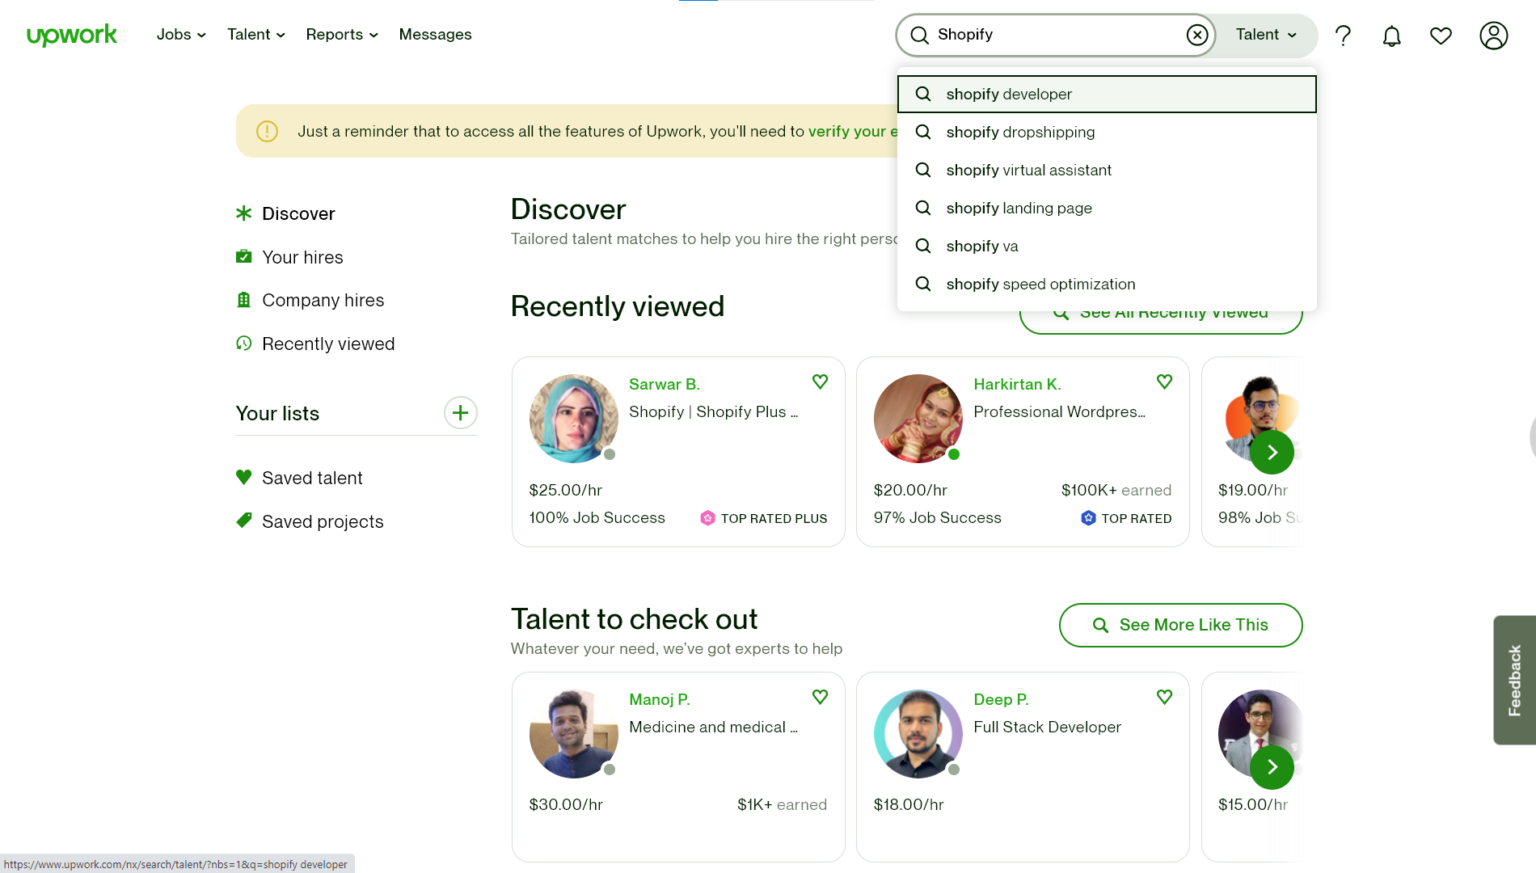Screen dimensions: 1536x873
Task: Click See More Like This button
Action: (x=1180, y=625)
